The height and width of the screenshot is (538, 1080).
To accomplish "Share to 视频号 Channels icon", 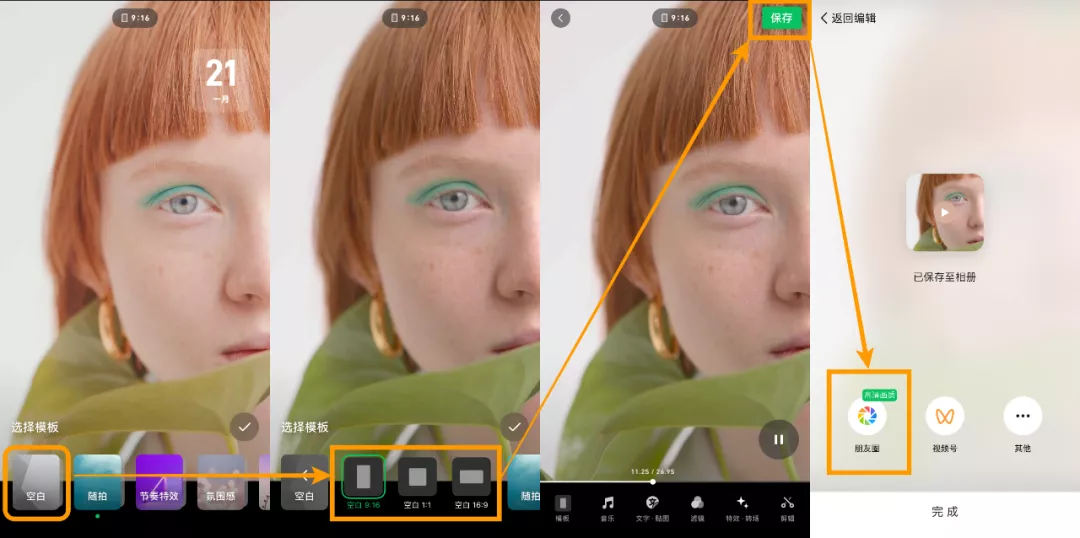I will 945,416.
